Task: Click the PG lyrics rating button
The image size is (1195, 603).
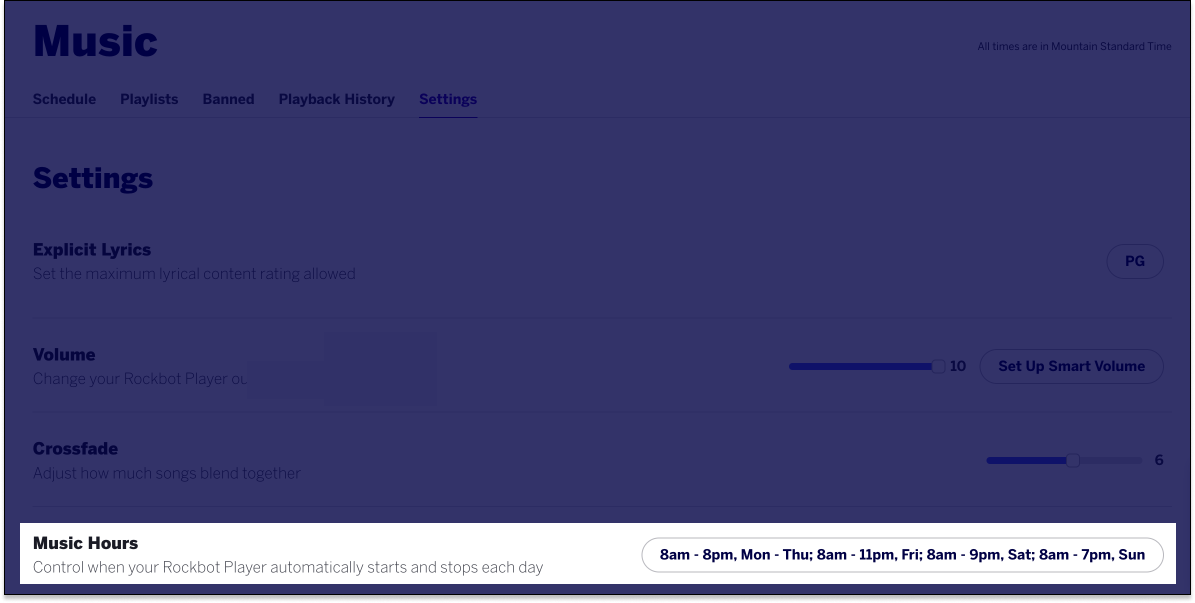Action: (1135, 261)
